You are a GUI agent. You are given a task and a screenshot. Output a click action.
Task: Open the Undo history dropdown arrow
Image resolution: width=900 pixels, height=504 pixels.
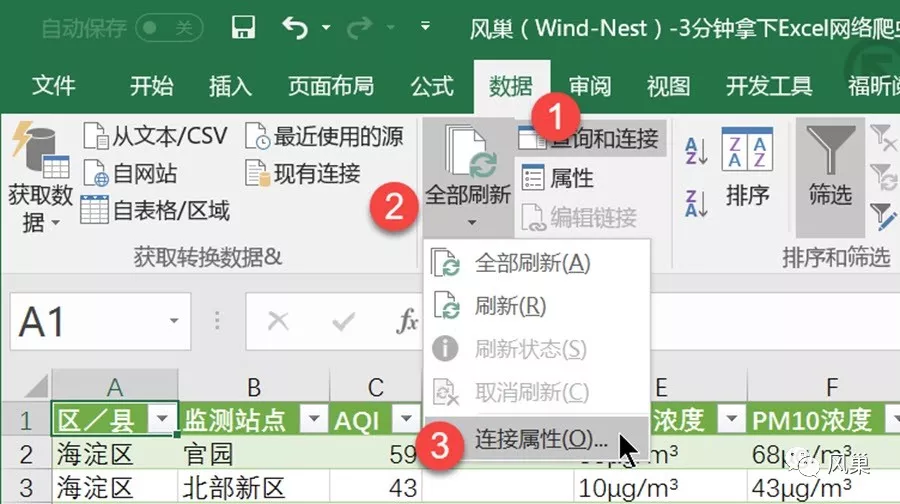325,27
